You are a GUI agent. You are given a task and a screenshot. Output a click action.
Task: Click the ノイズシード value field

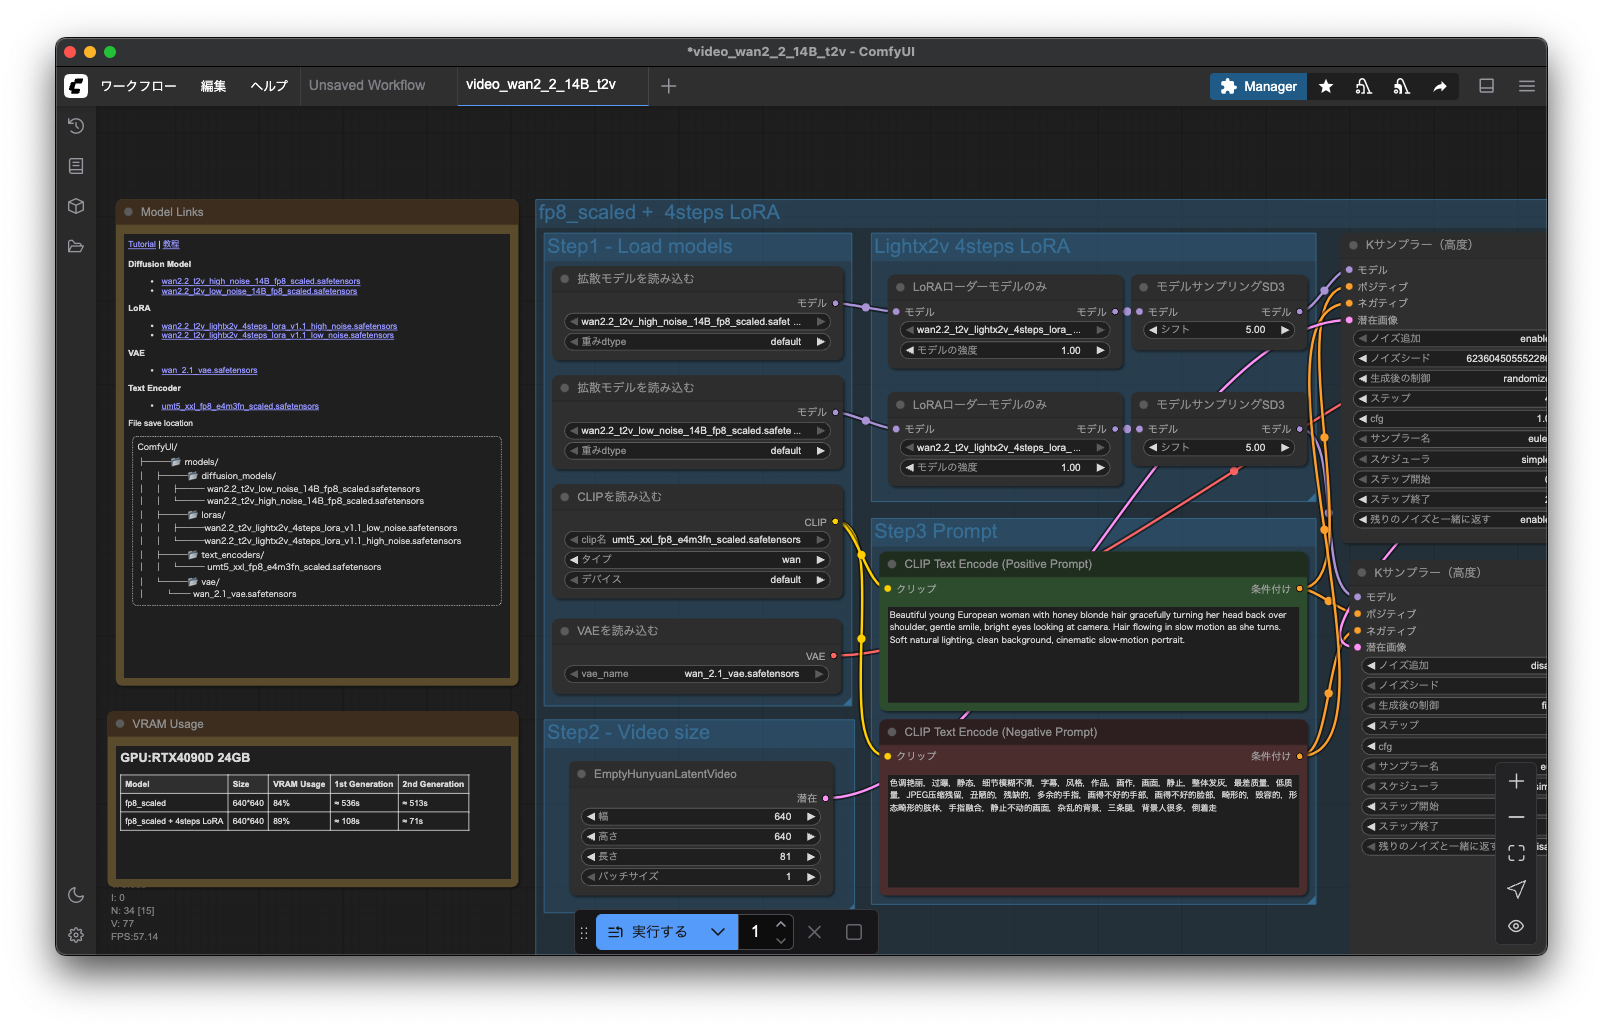coord(1451,359)
